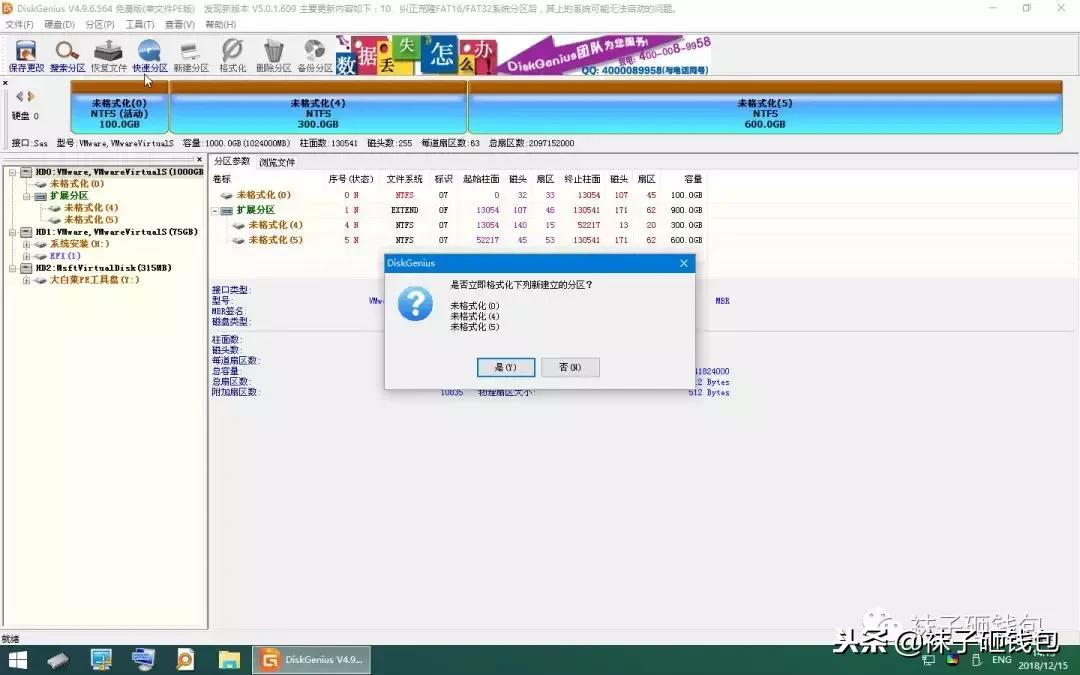Click the 格式化 (Format) toolbar icon
The image size is (1080, 675).
tap(233, 54)
